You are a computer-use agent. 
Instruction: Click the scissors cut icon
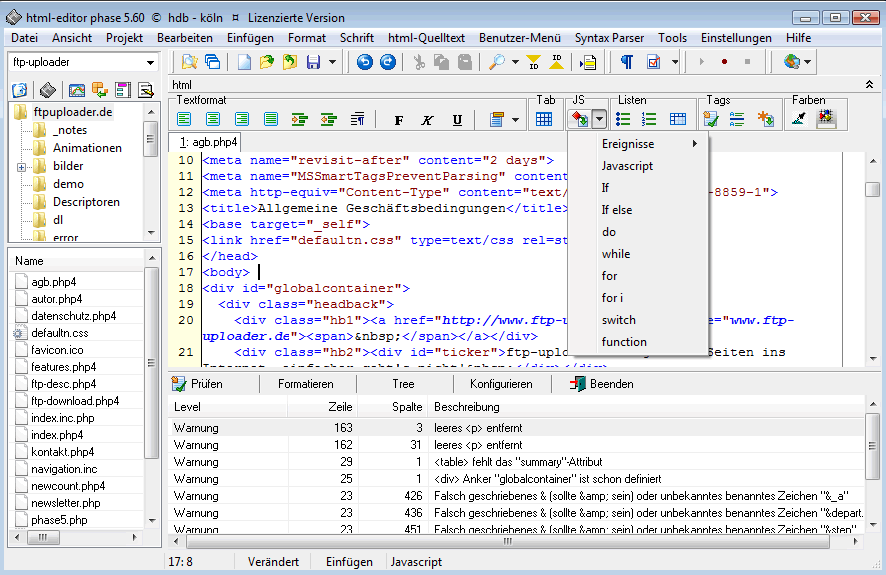click(418, 62)
